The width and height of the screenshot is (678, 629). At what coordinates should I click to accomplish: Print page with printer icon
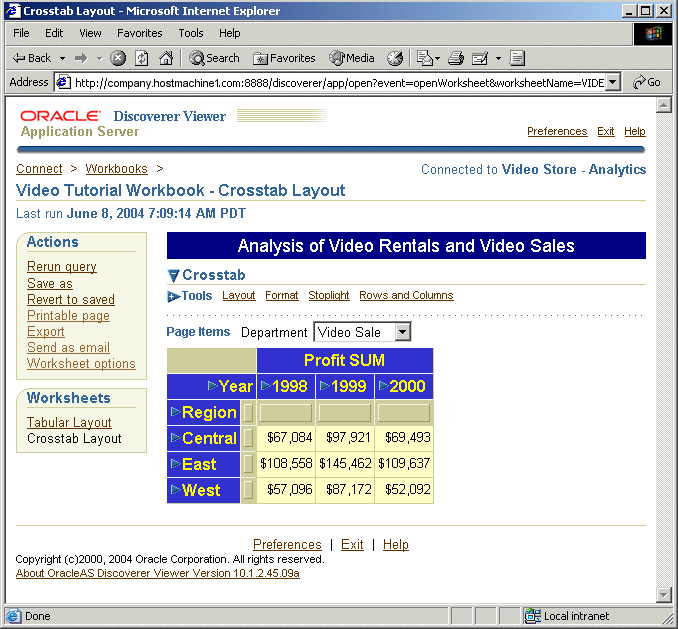pos(455,58)
